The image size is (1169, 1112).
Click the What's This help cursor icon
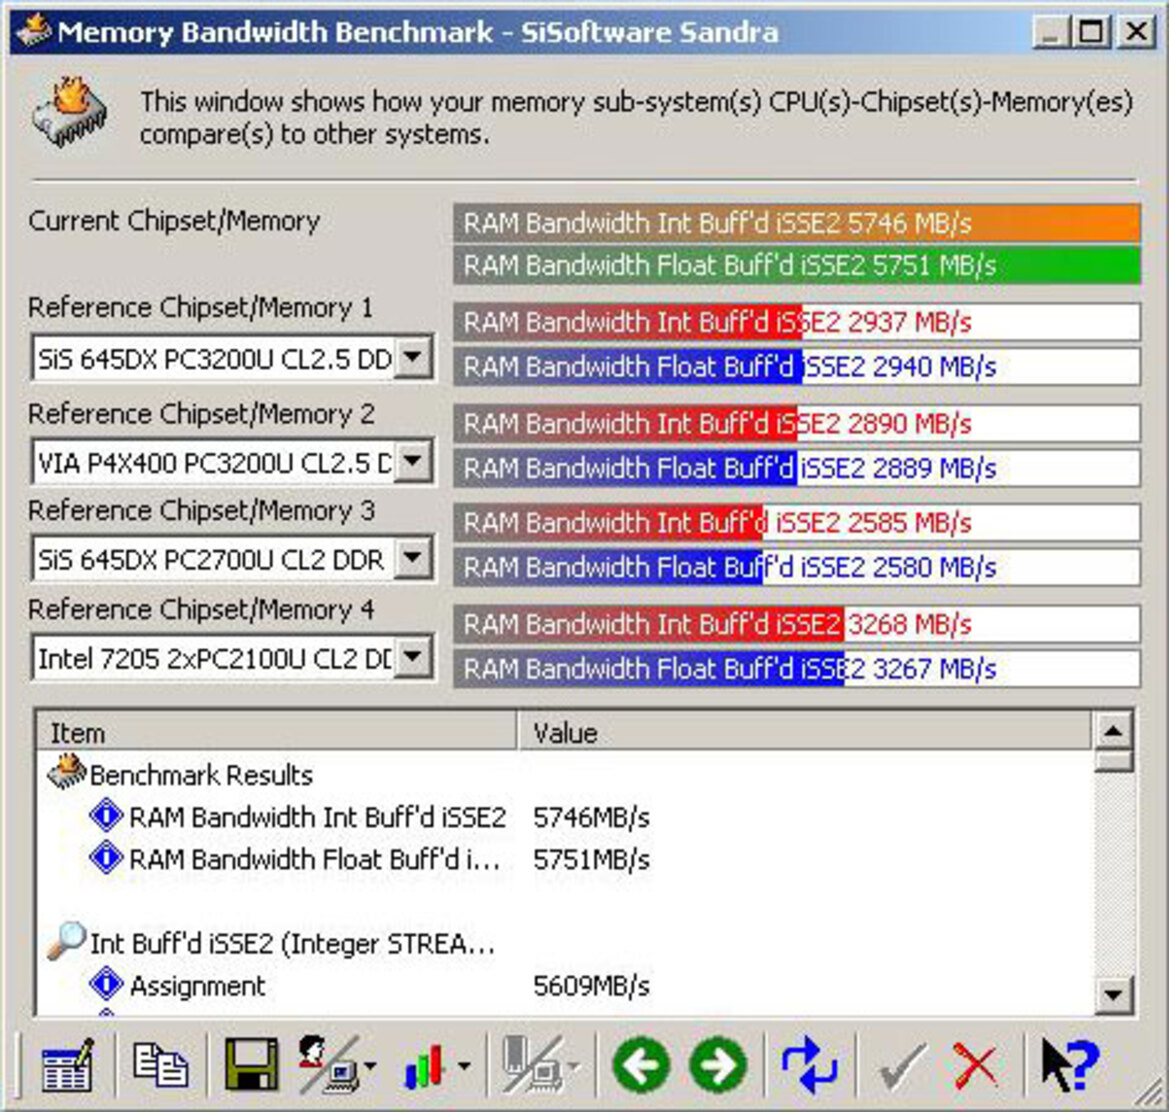tap(1070, 1065)
